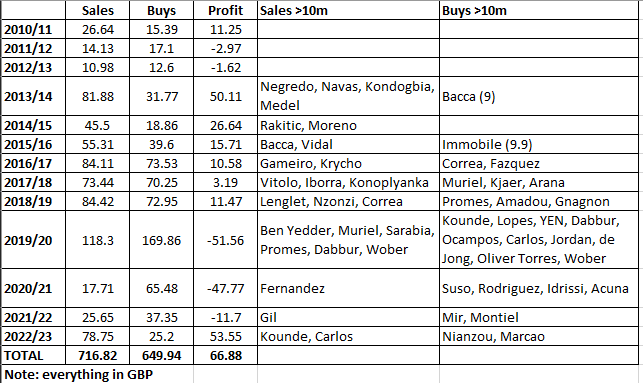
Task: Click the 2010/11 season row label
Action: tap(33, 30)
